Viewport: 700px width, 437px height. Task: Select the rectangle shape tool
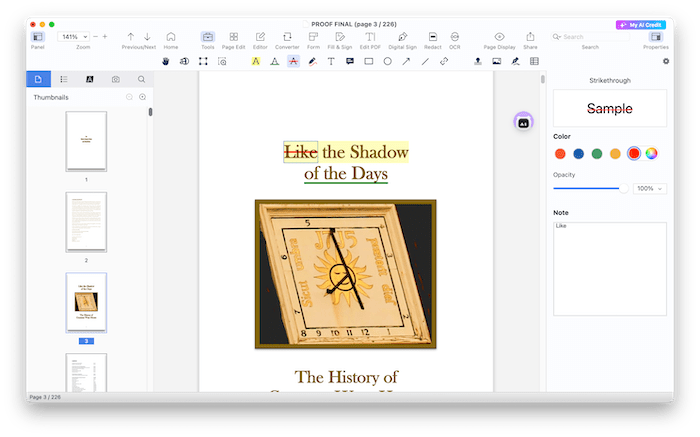tap(369, 62)
